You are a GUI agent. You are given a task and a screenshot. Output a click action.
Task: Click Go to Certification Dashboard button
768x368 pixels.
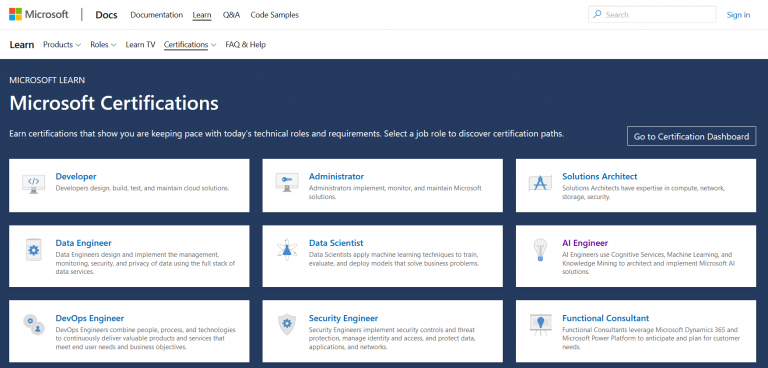pos(691,136)
